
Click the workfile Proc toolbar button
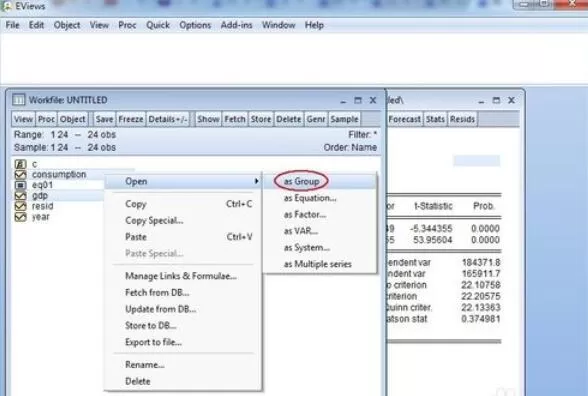(x=46, y=119)
